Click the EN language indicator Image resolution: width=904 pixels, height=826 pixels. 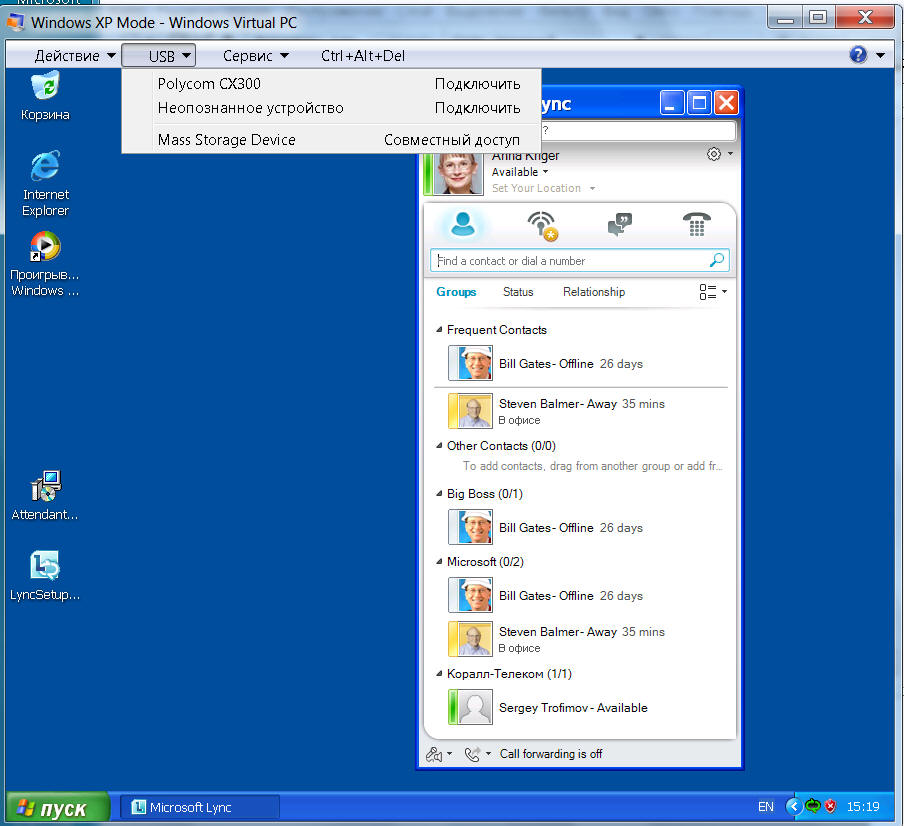766,806
